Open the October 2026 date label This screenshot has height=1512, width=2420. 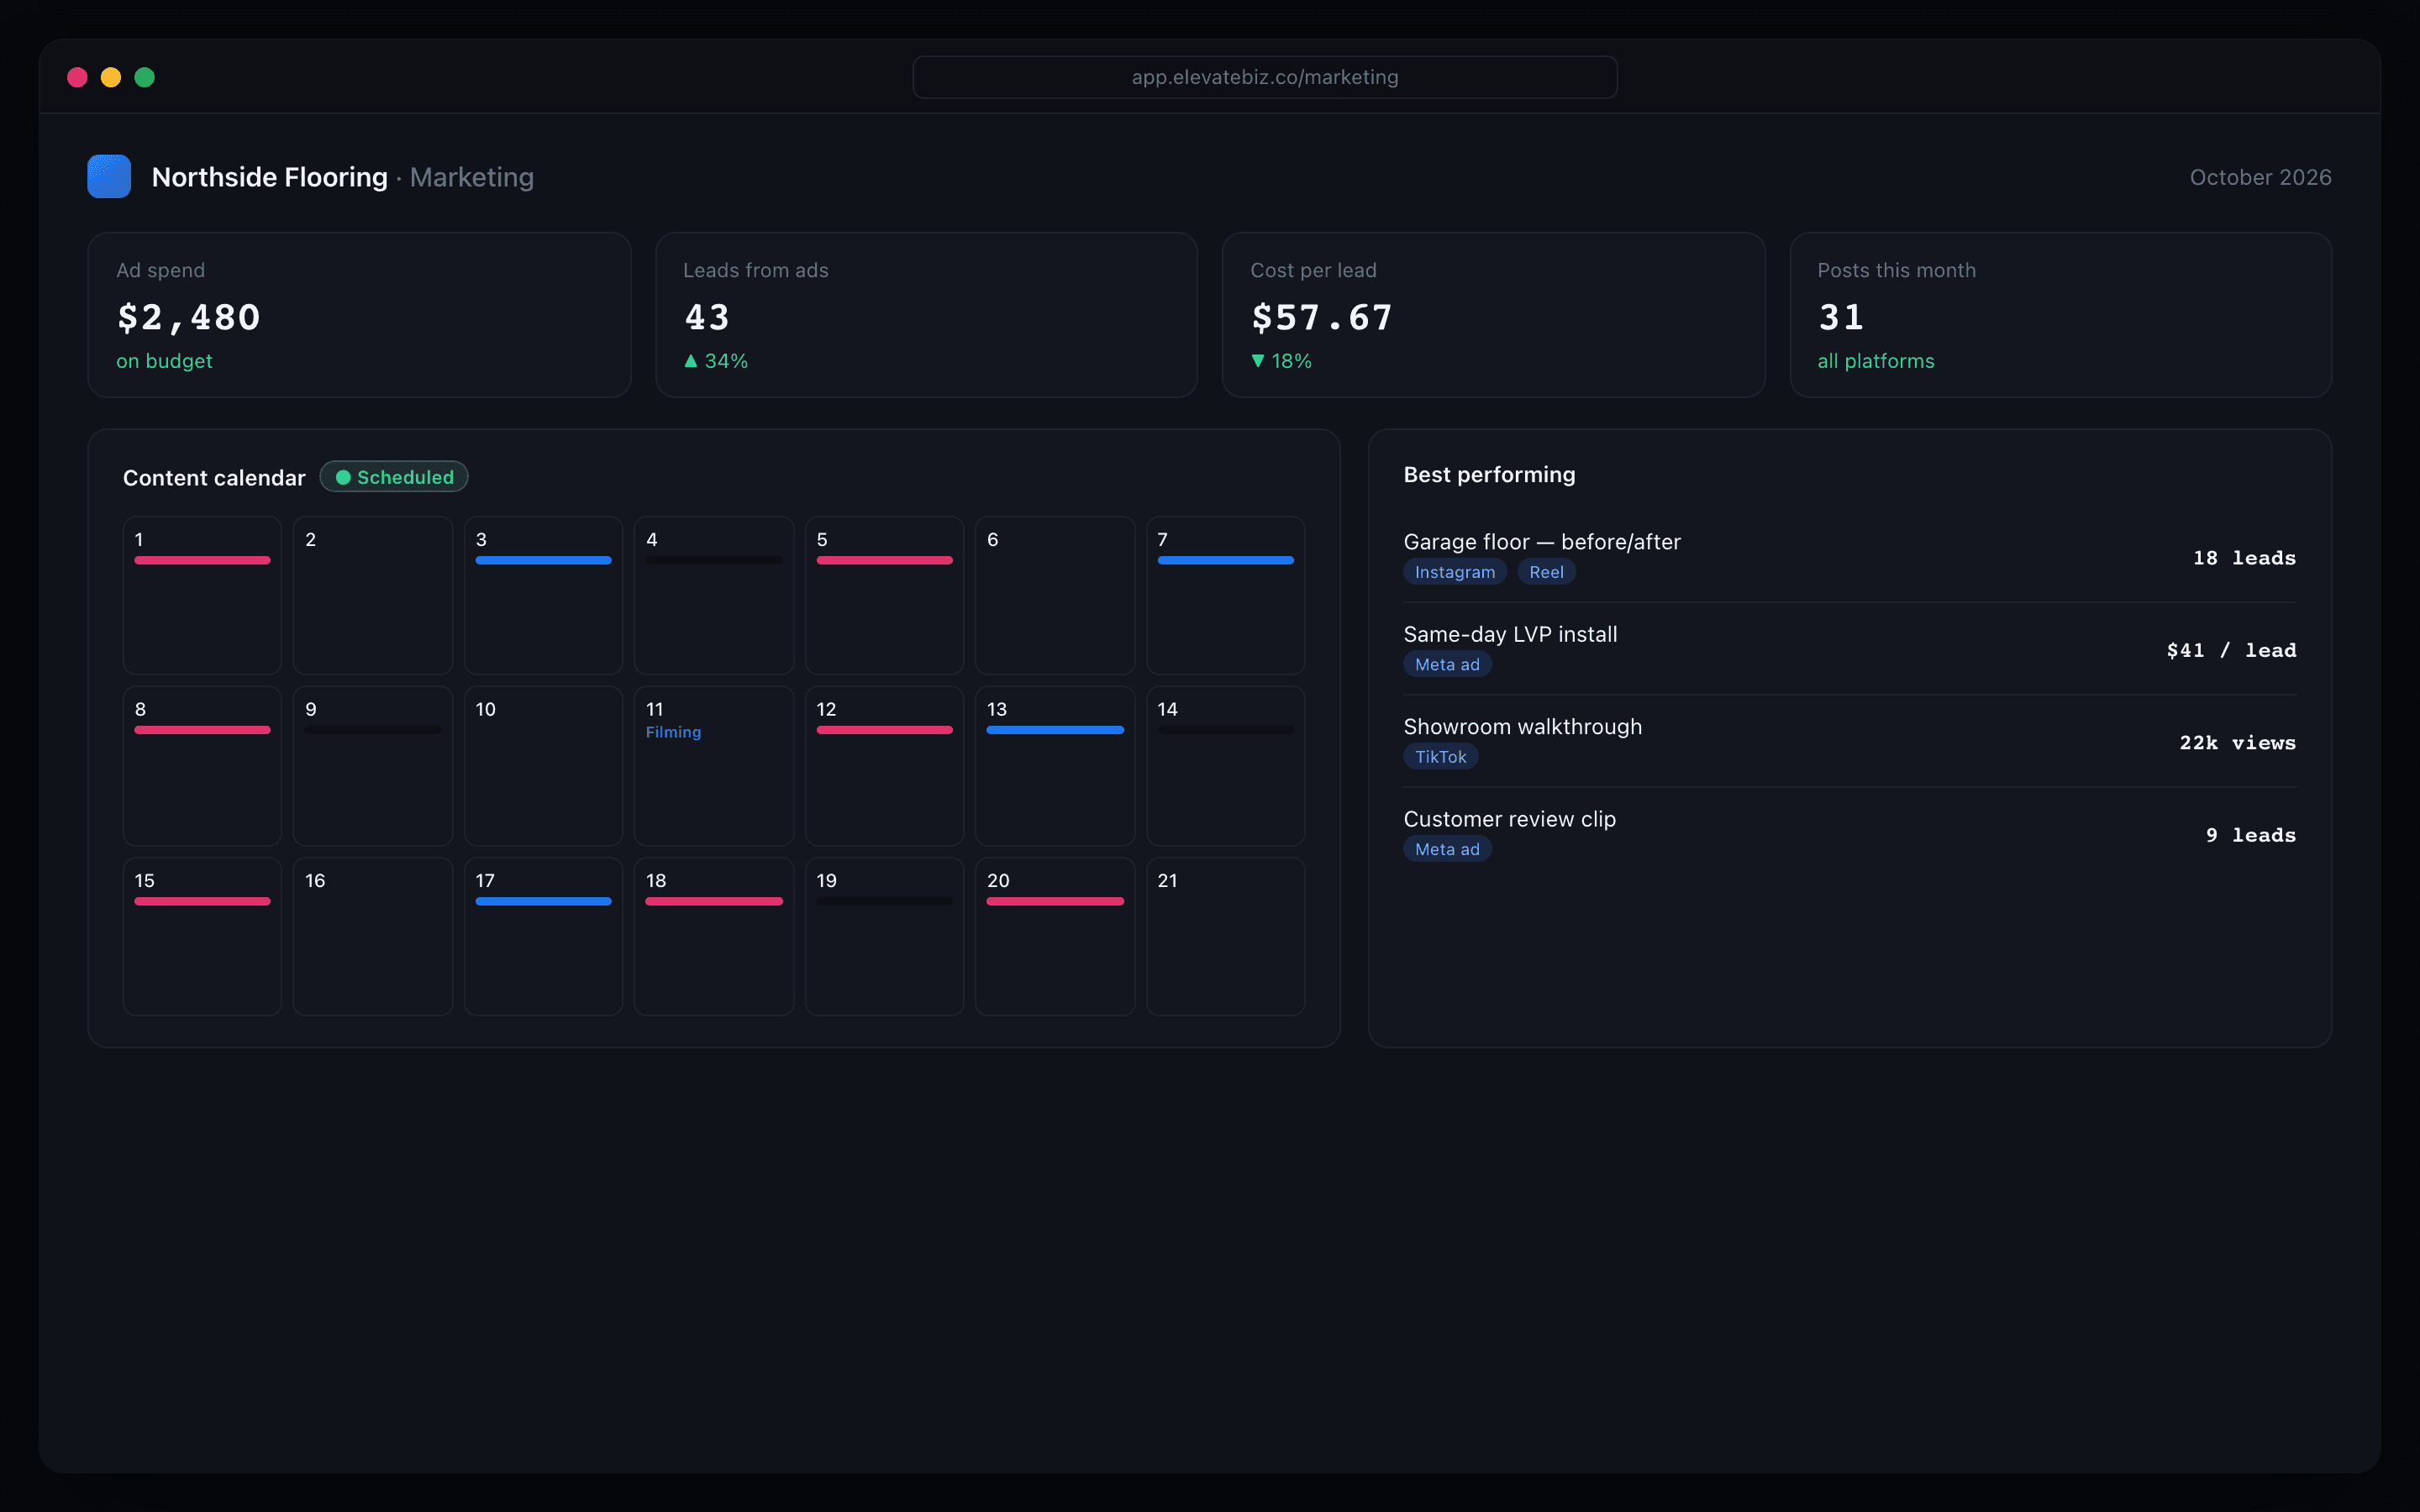tap(2260, 177)
